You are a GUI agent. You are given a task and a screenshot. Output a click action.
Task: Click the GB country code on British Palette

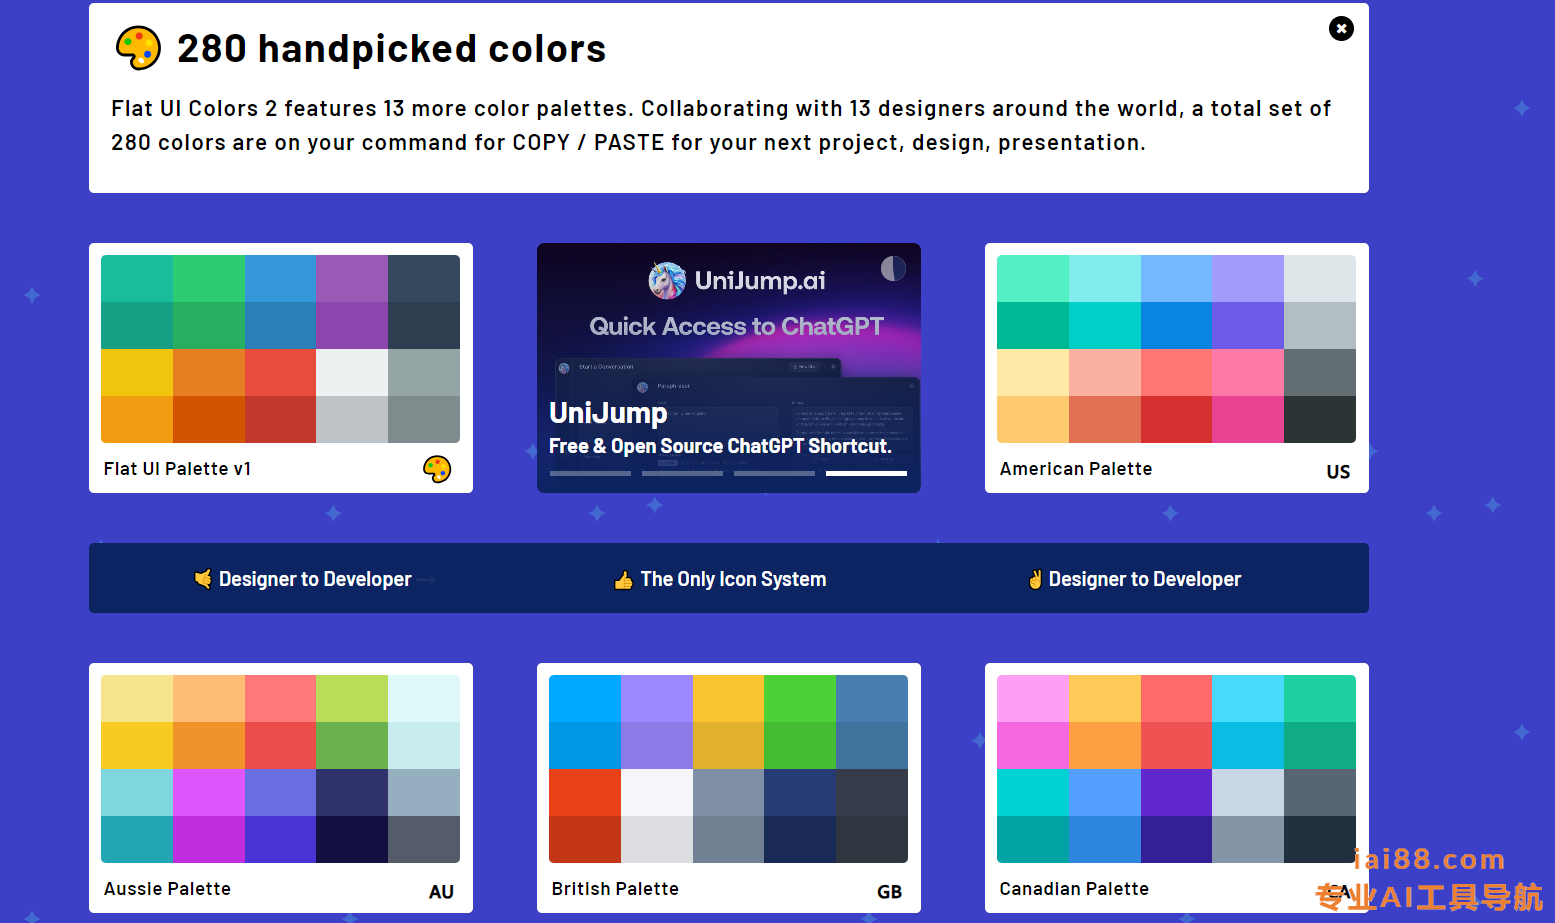click(889, 892)
